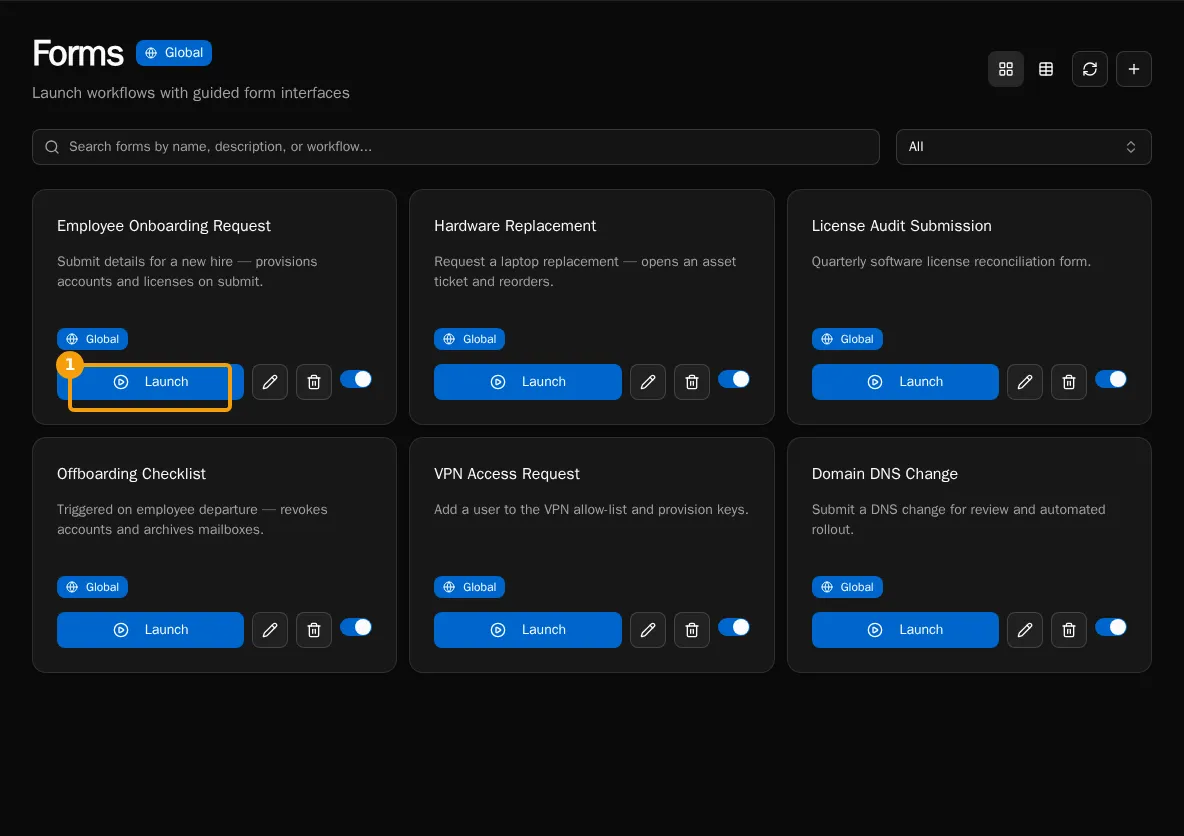
Task: Switch to table view layout
Action: click(1046, 69)
